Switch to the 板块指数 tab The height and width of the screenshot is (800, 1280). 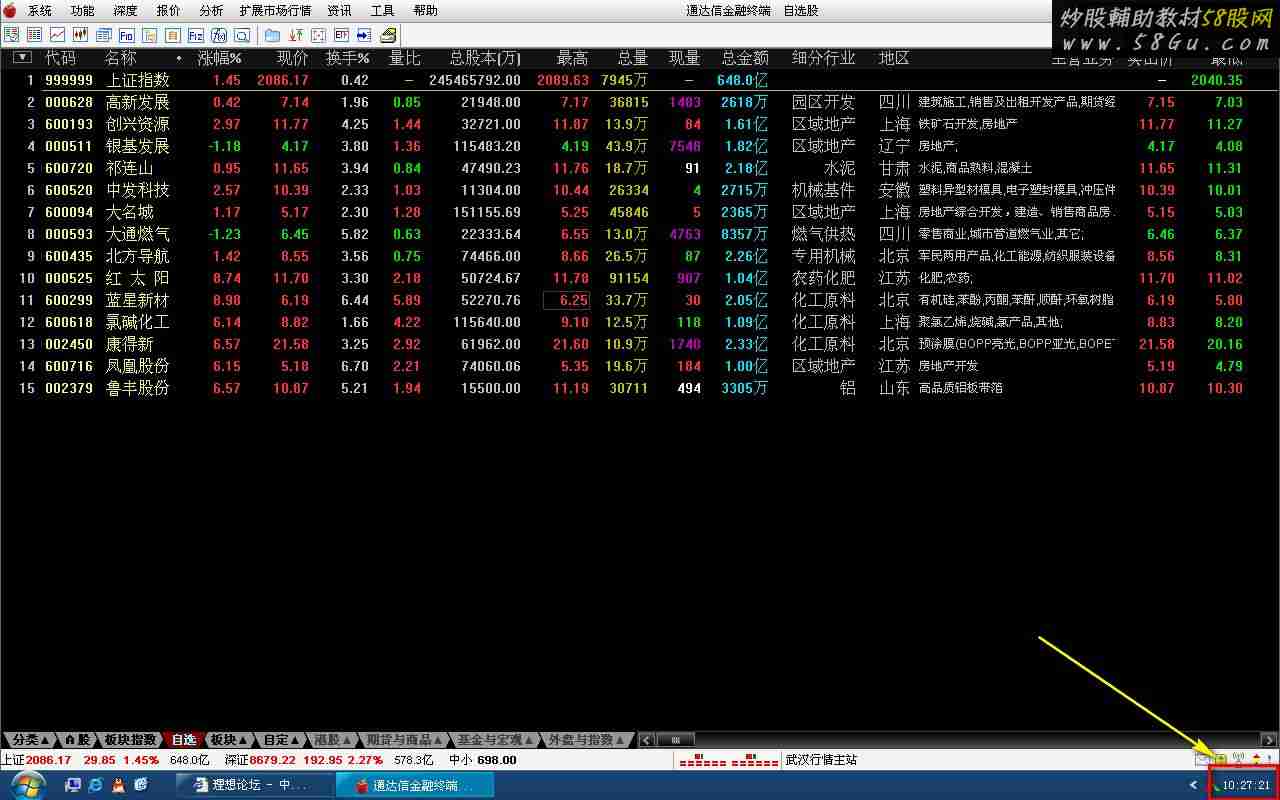[x=130, y=740]
